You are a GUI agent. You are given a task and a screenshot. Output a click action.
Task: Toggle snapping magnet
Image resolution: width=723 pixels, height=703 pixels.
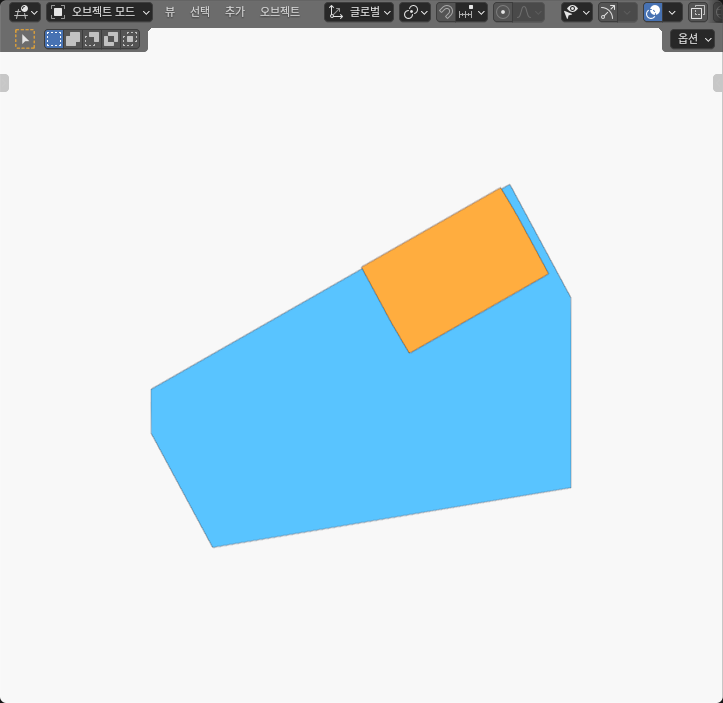[445, 12]
